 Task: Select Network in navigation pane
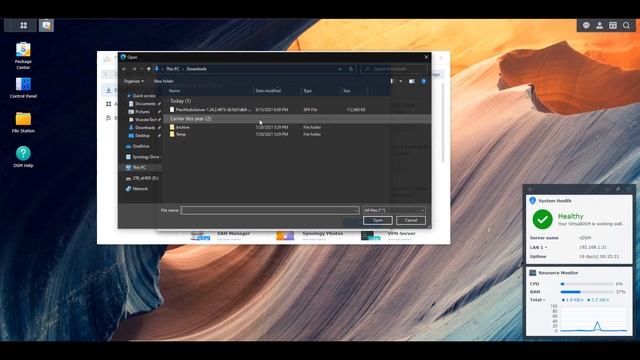coord(137,189)
